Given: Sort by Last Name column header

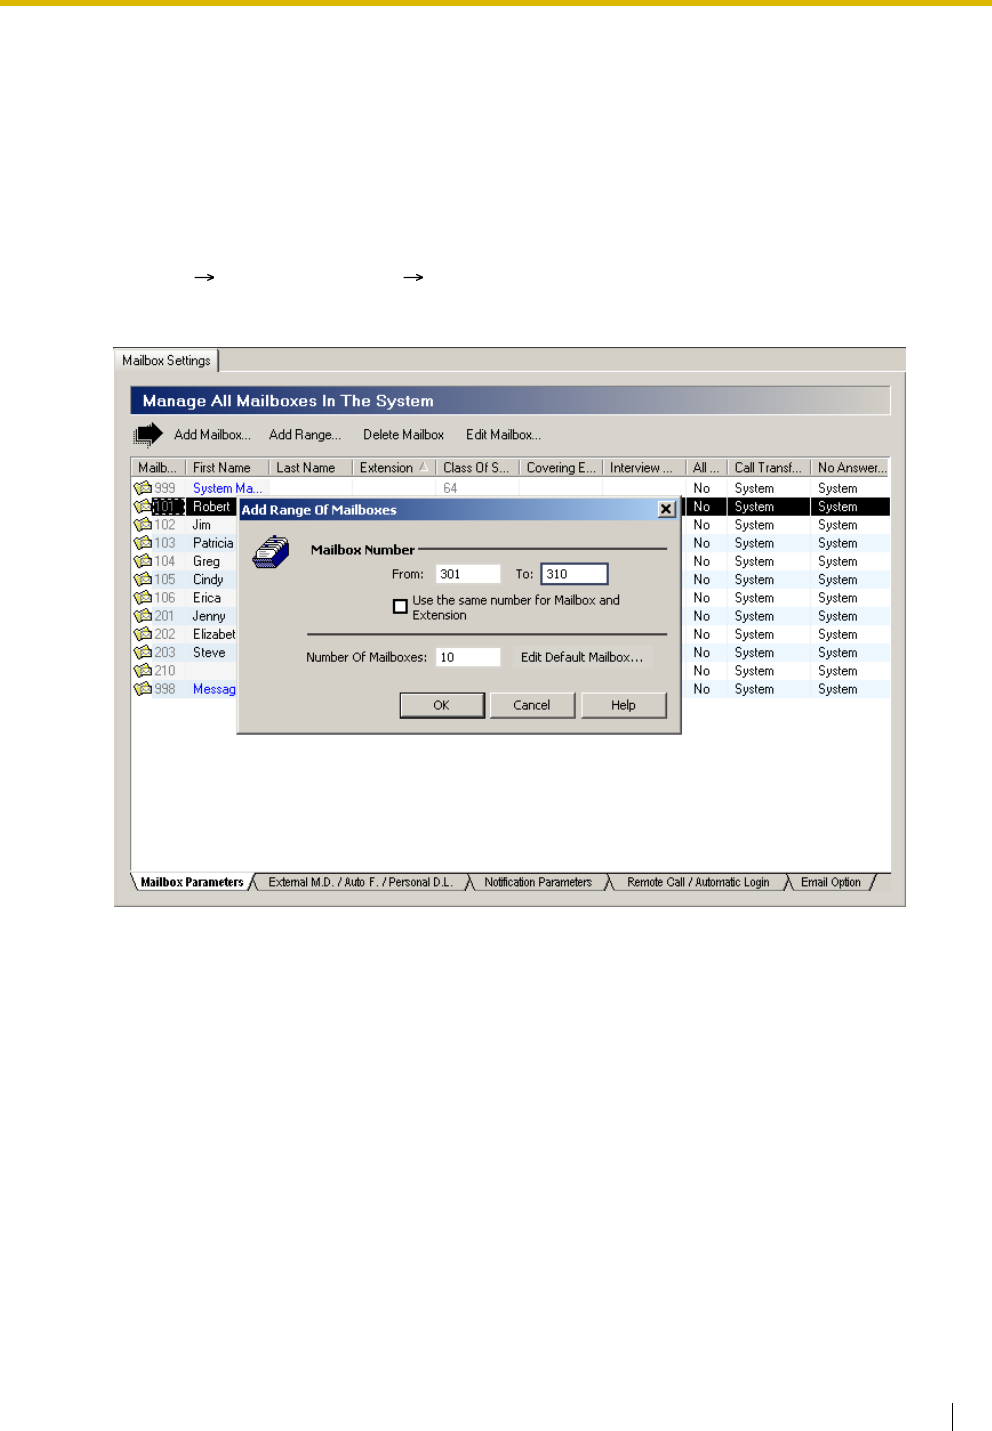Looking at the screenshot, I should click(310, 467).
